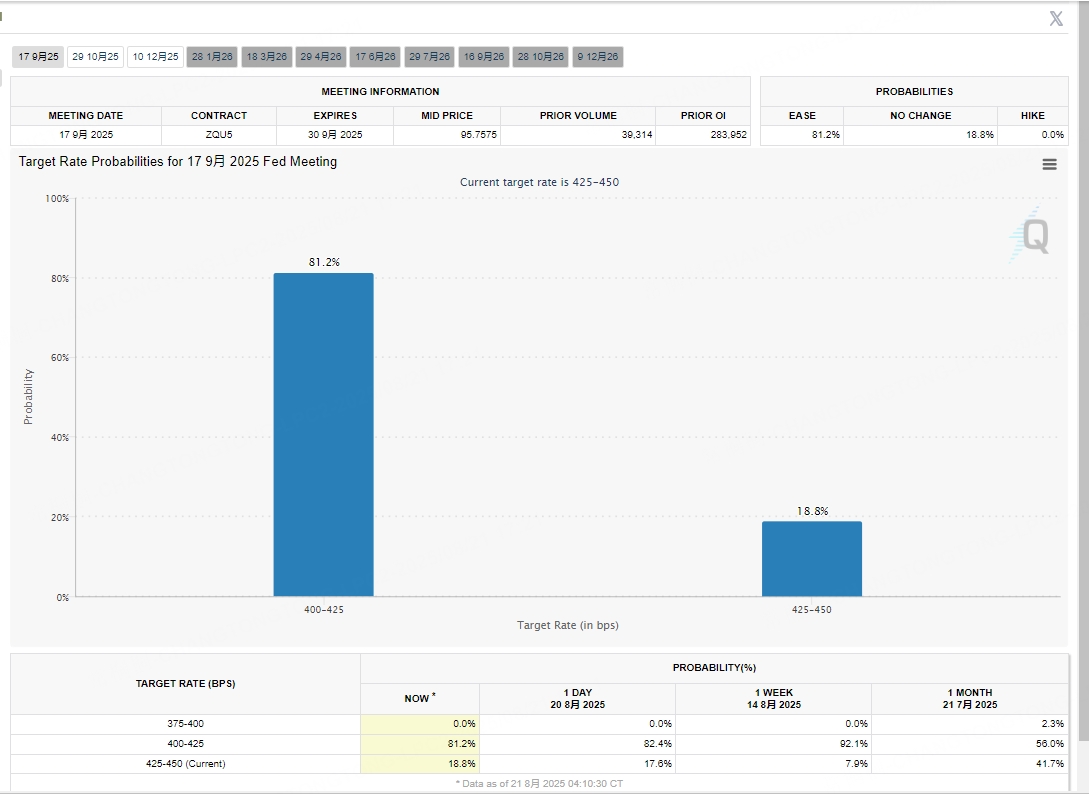Click the Current target rate is 425-450 subtitle
This screenshot has width=1089, height=794.
point(539,182)
